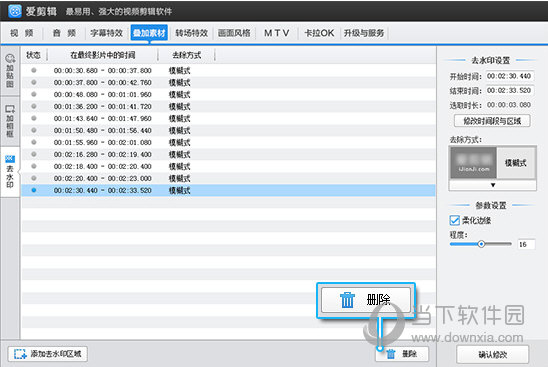Open the 升级与服务 tab
This screenshot has width=548, height=367.
pos(364,33)
